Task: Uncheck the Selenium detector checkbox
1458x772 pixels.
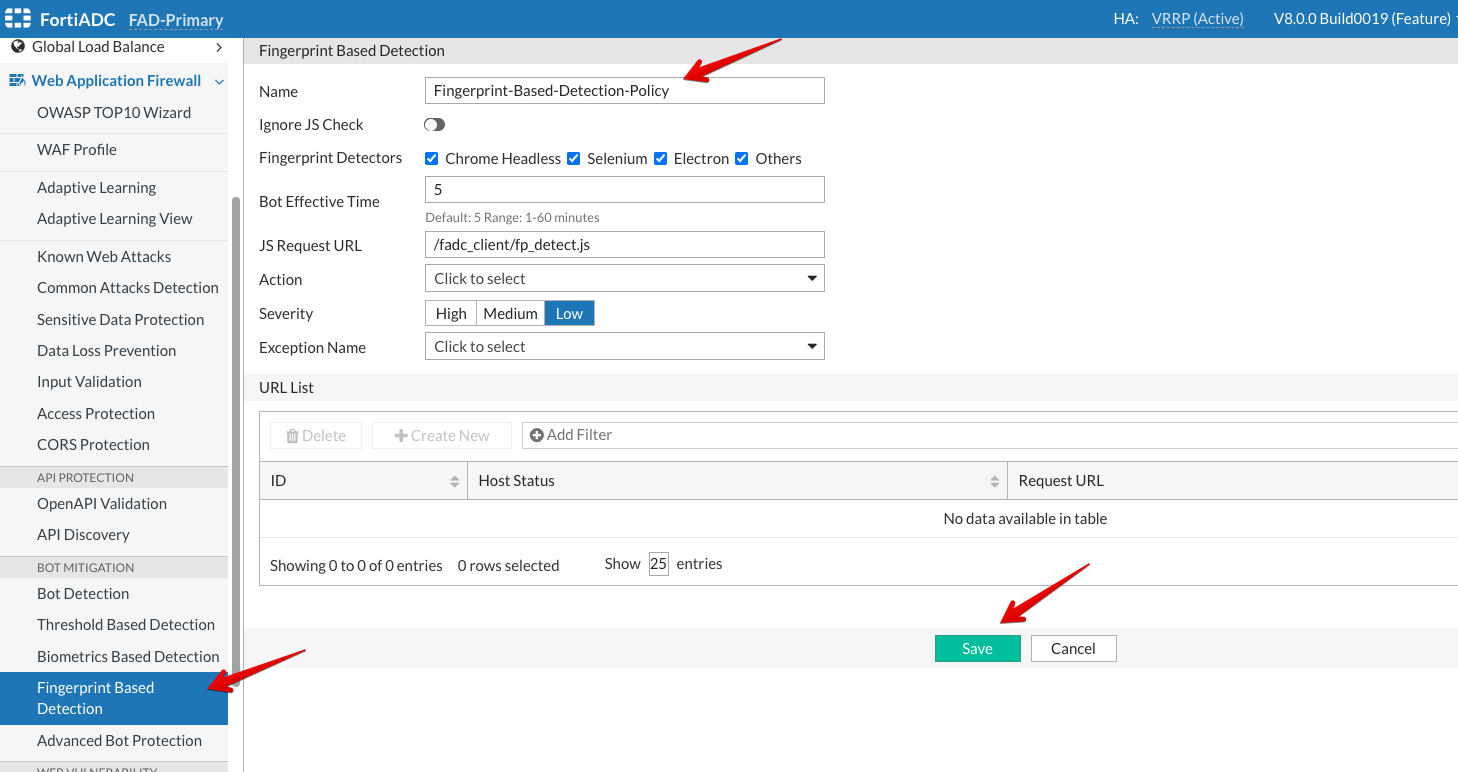Action: (574, 159)
